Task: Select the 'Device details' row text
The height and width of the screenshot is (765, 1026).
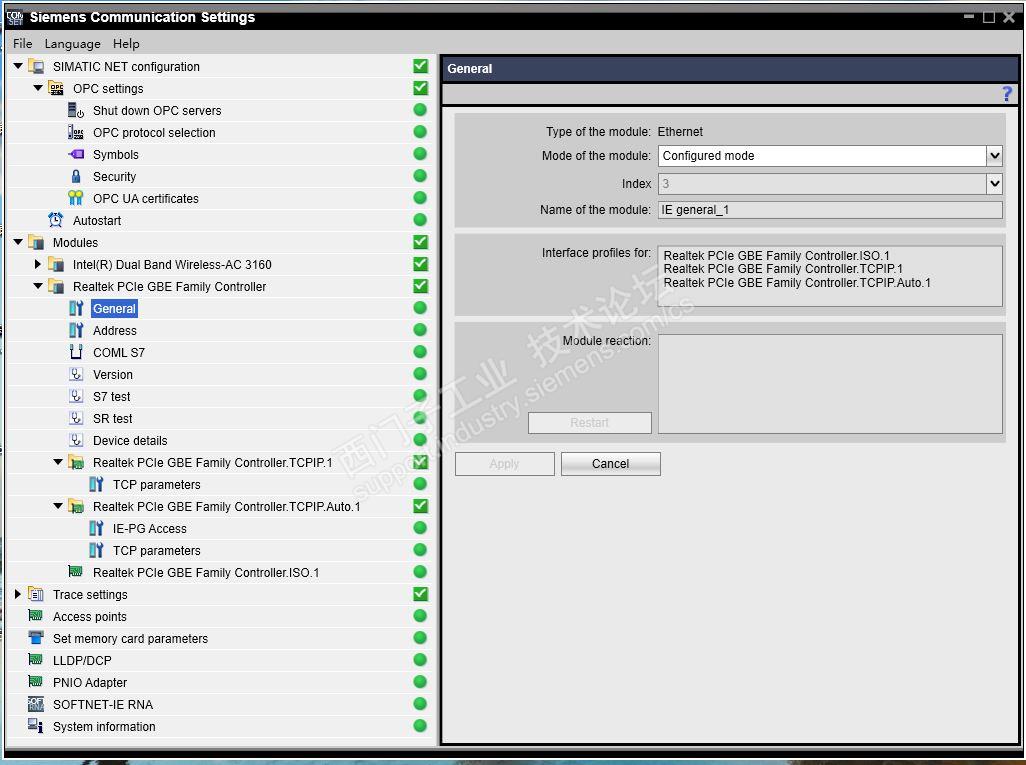Action: [x=130, y=441]
